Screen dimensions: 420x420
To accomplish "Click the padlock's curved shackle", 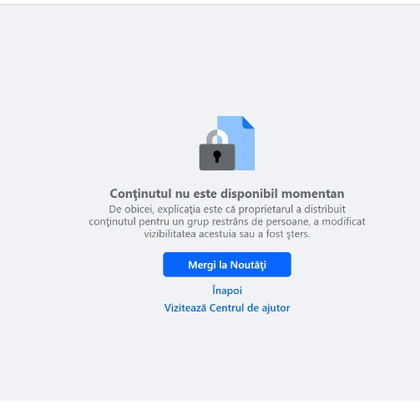I will click(x=217, y=137).
